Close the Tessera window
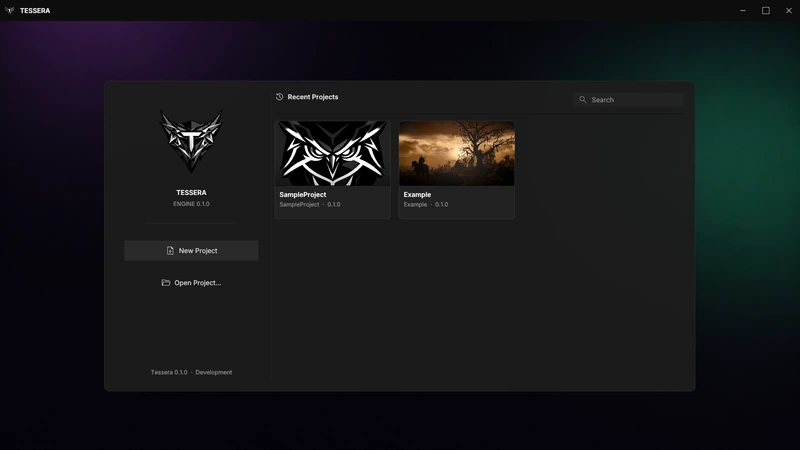Image resolution: width=800 pixels, height=450 pixels. coord(789,10)
